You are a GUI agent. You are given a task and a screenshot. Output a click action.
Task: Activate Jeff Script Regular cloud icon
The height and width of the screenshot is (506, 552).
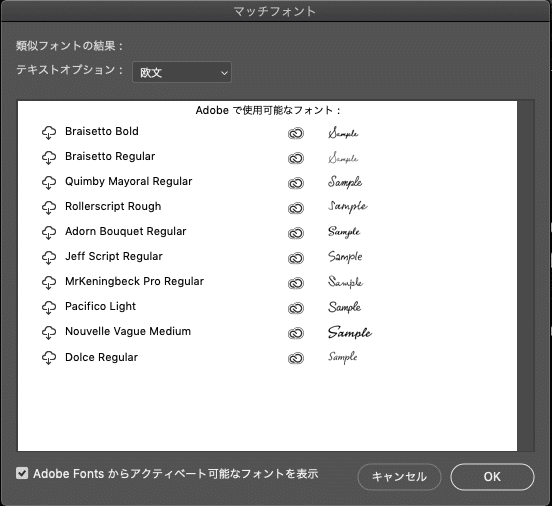pyautogui.click(x=49, y=258)
